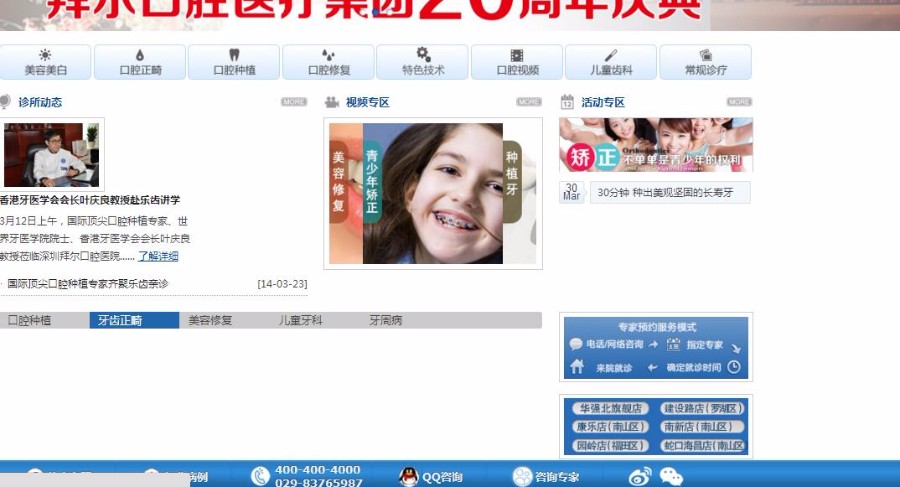The height and width of the screenshot is (487, 900).
Task: Switch to the 牙周病 tab
Action: coord(385,320)
